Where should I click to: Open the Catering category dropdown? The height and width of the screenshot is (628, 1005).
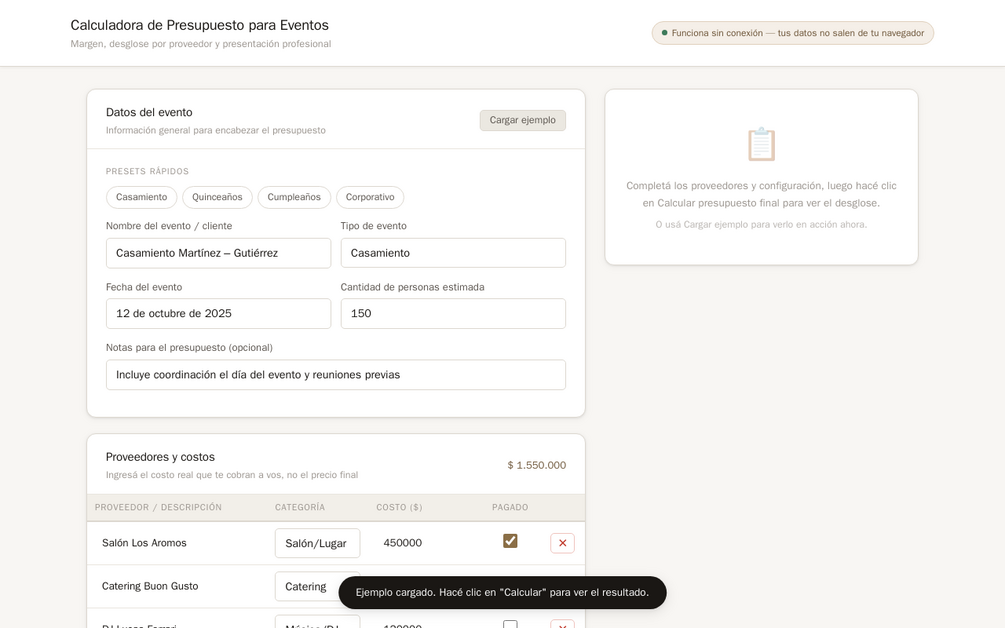(317, 586)
